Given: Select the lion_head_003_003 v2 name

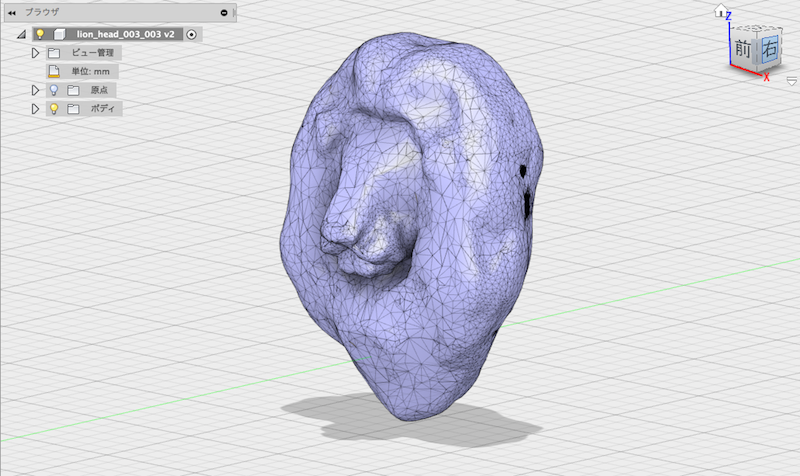Looking at the screenshot, I should pos(126,34).
